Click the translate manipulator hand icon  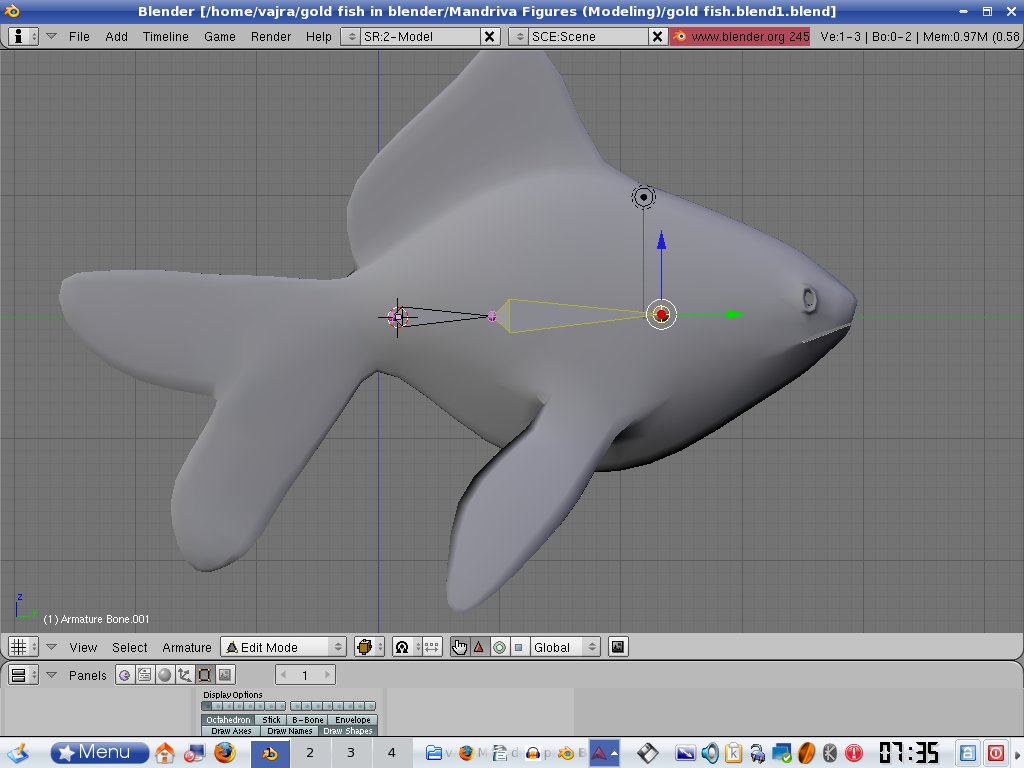(x=460, y=647)
